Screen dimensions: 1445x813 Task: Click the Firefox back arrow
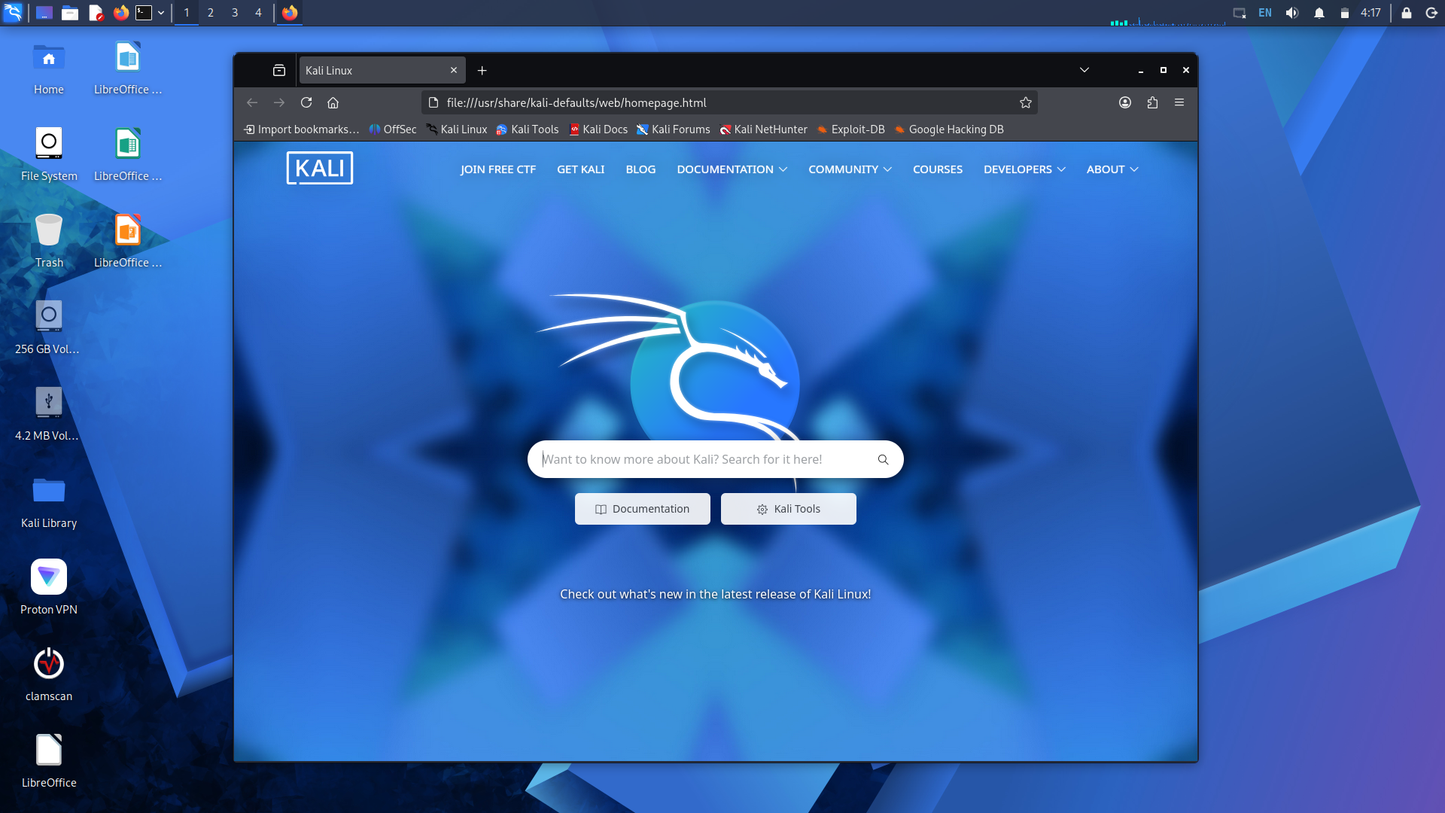tap(252, 102)
